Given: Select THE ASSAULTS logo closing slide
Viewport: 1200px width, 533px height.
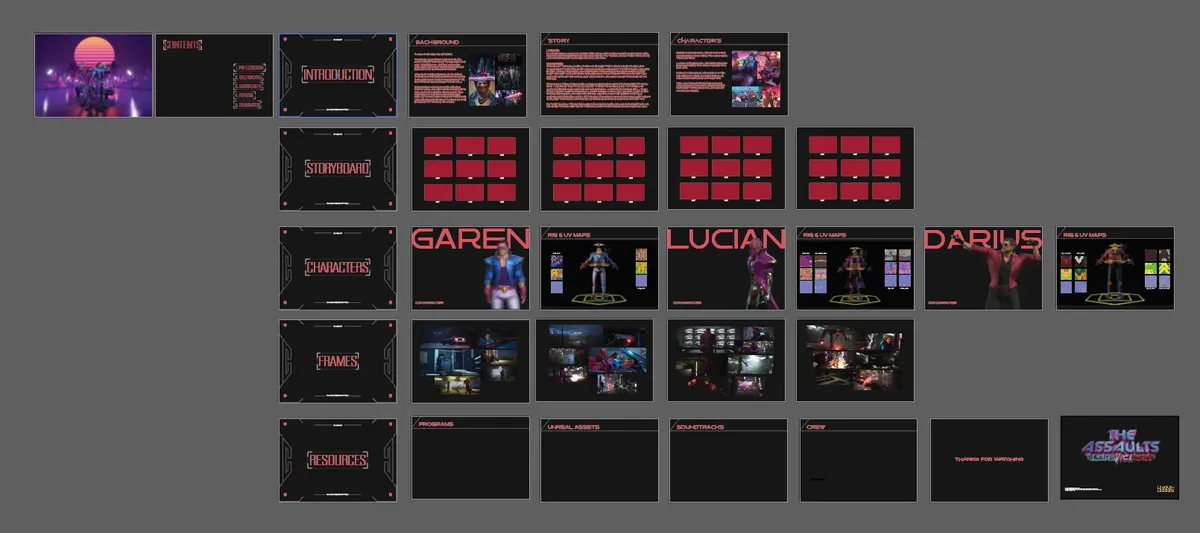Looking at the screenshot, I should pos(1119,458).
